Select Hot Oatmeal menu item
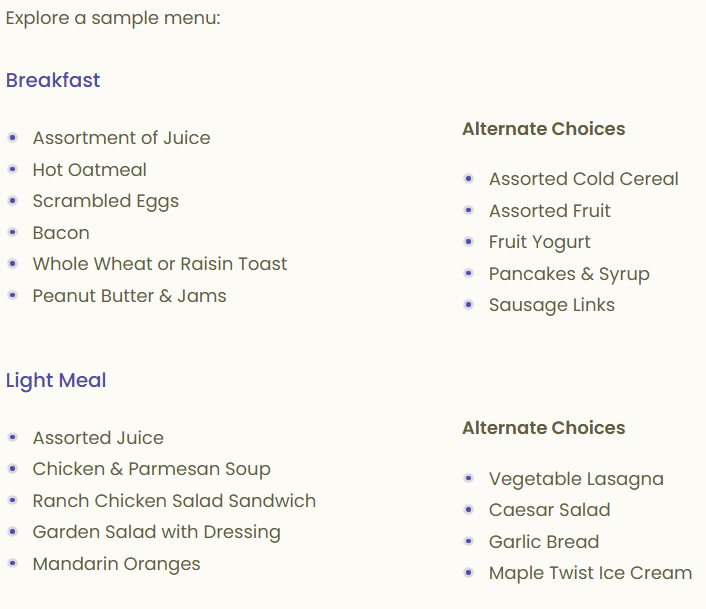 (x=90, y=170)
